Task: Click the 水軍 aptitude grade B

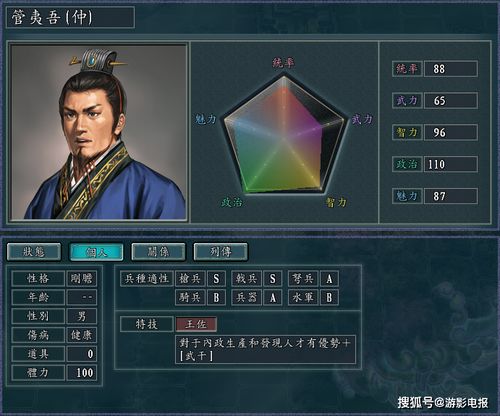Action: (x=329, y=297)
